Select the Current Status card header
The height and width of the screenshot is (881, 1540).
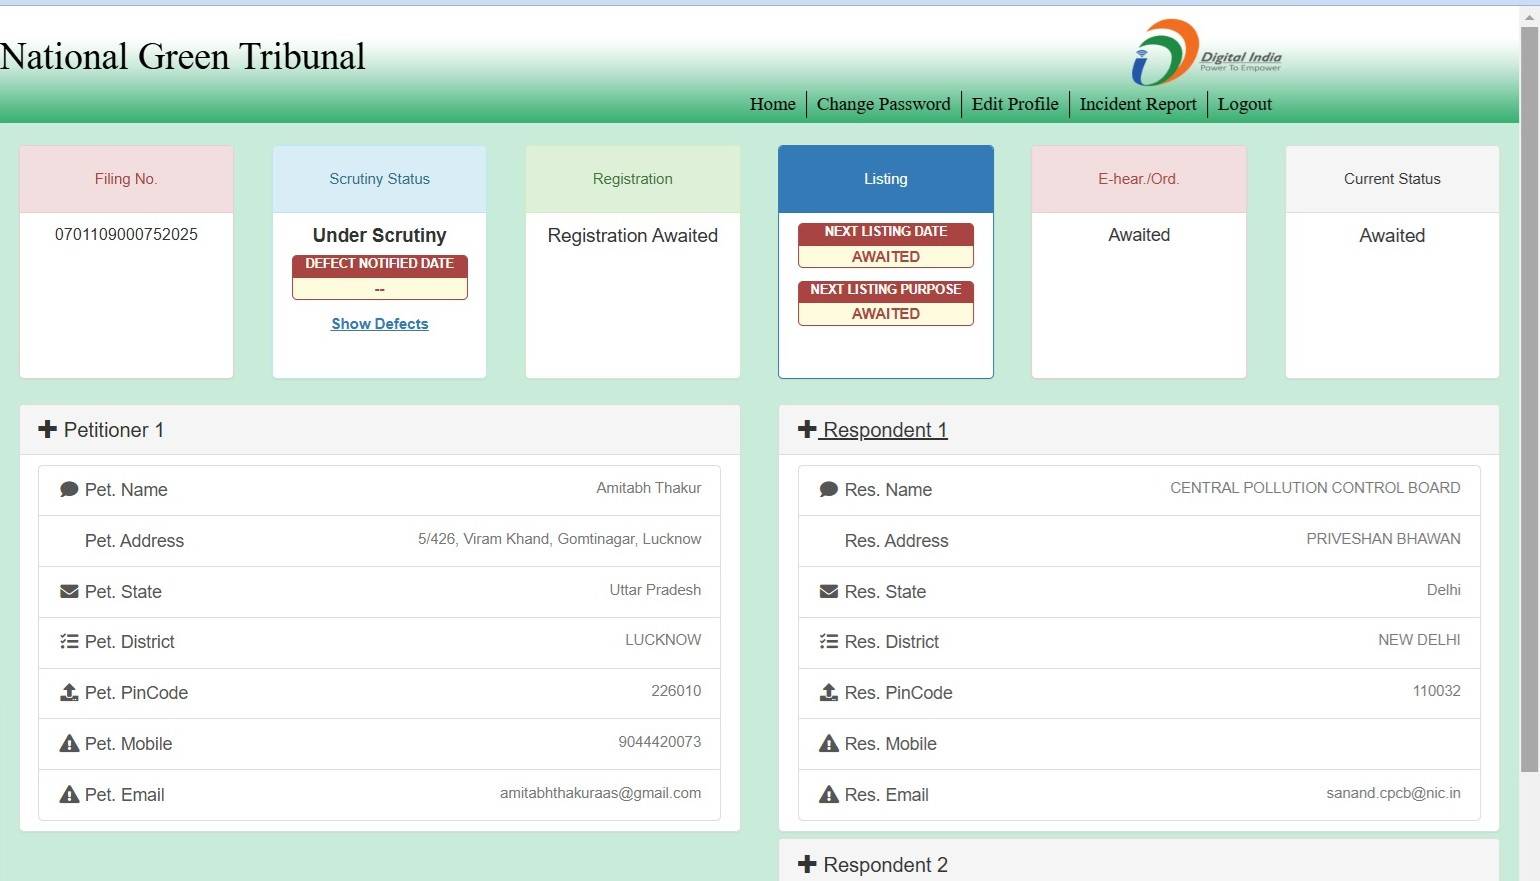pyautogui.click(x=1392, y=179)
